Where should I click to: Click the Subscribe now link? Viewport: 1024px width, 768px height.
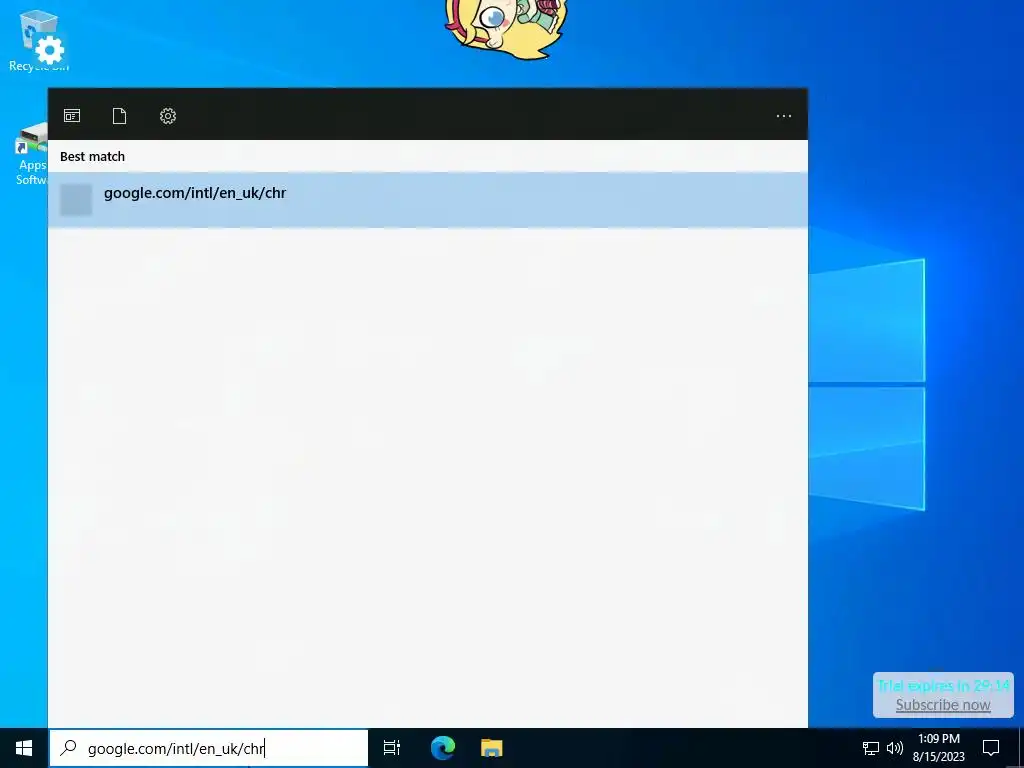click(943, 705)
